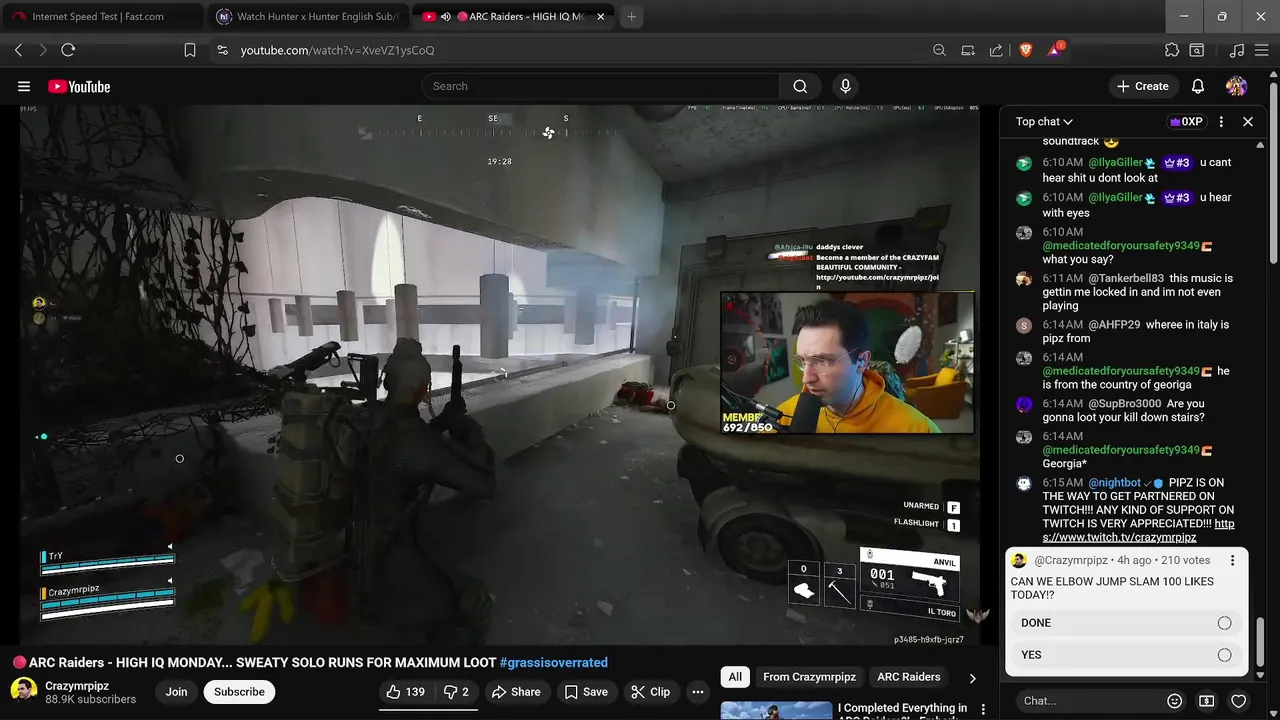
Task: Open poll three-dot menu
Action: [x=1232, y=561]
